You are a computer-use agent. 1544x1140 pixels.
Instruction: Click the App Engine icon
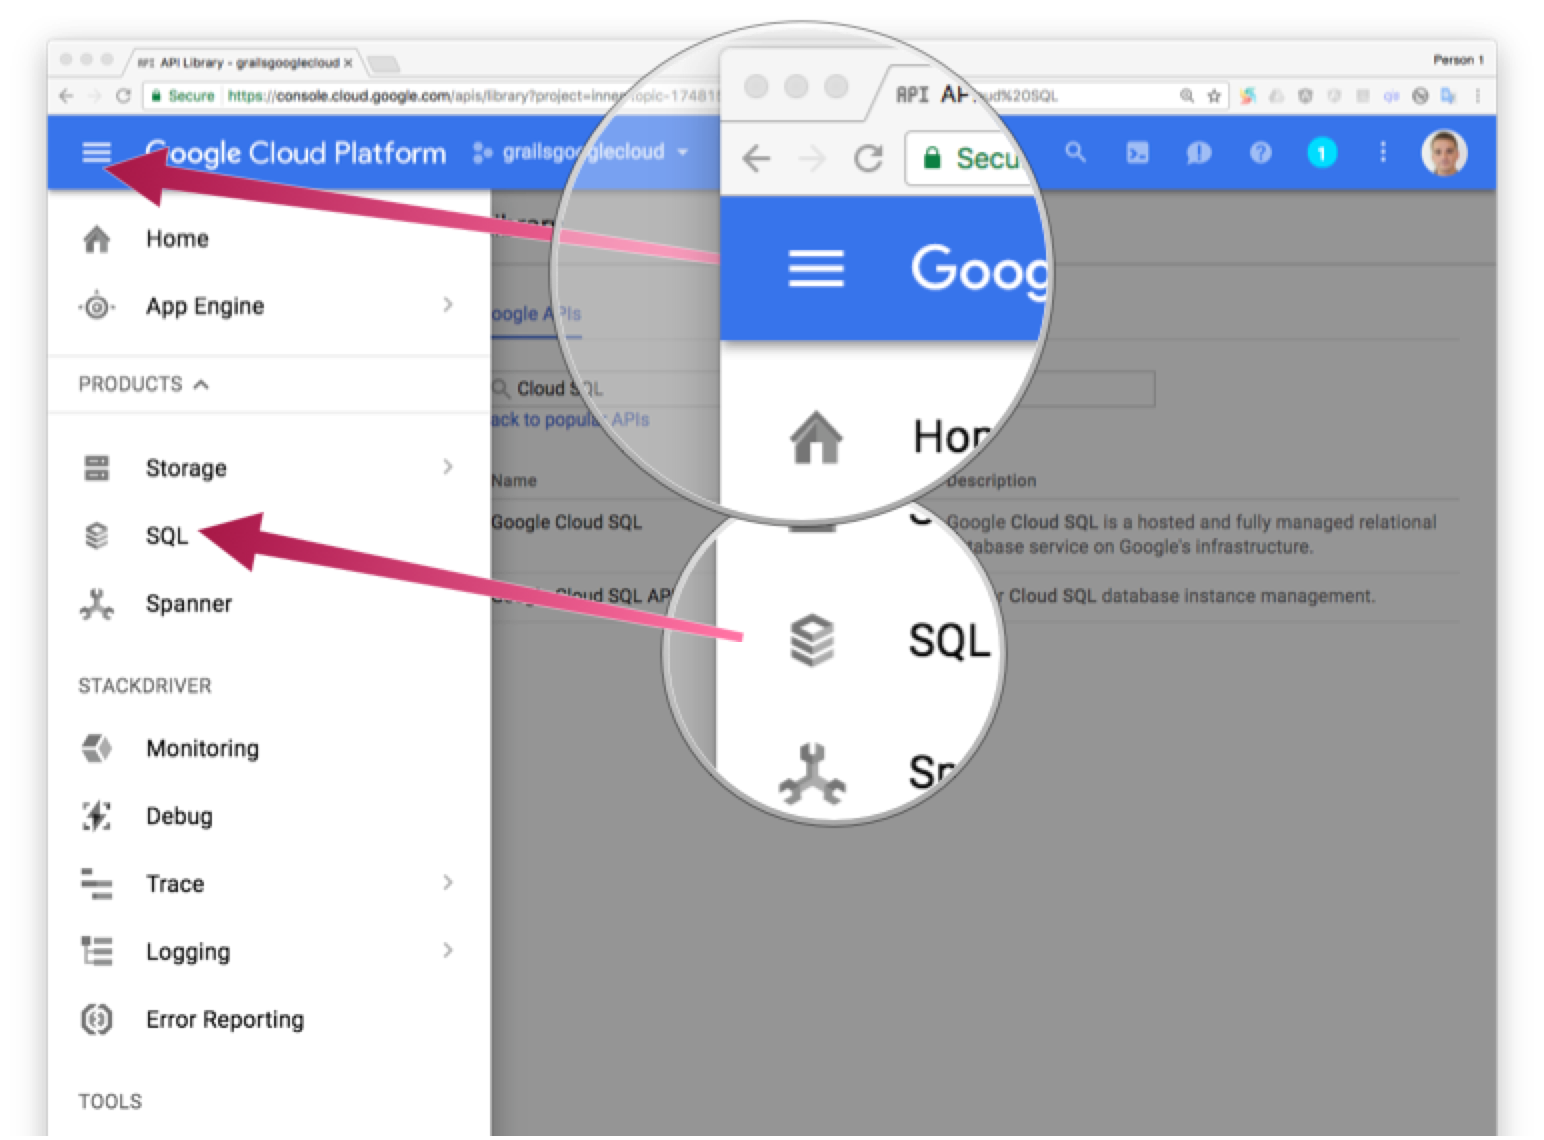[x=97, y=306]
